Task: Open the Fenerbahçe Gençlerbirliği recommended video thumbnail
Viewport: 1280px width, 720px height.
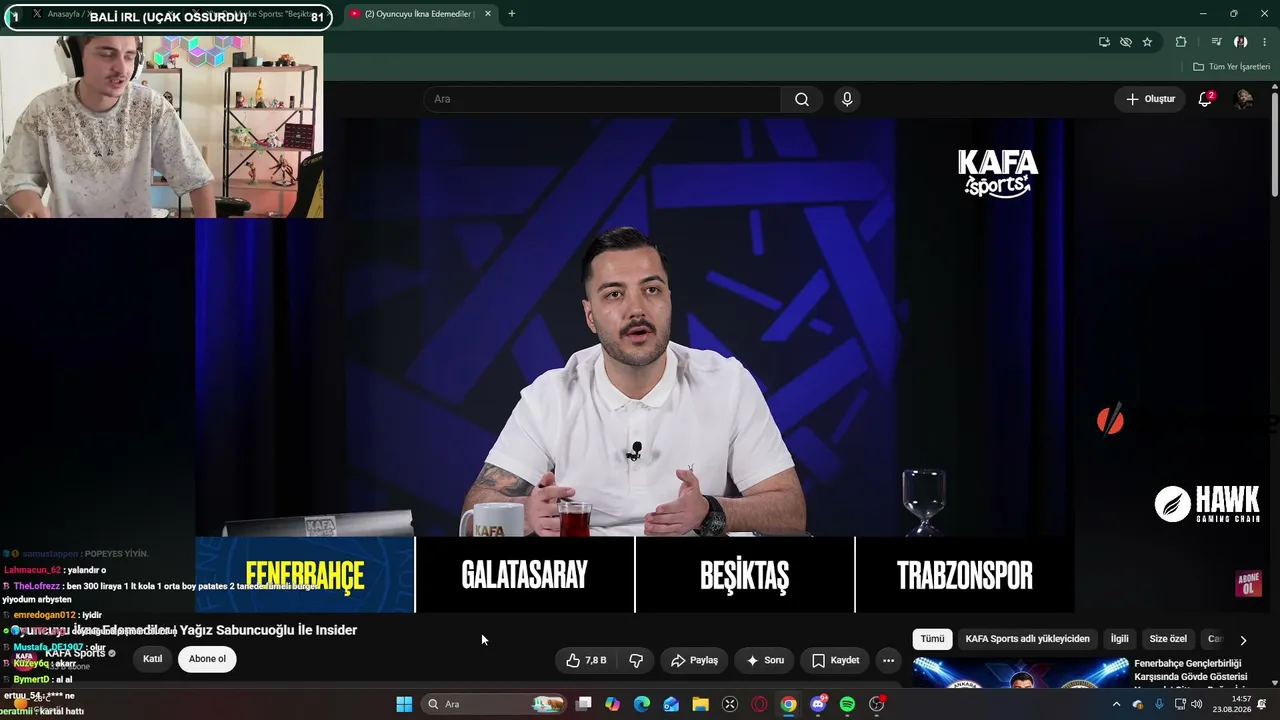Action: [1020, 672]
